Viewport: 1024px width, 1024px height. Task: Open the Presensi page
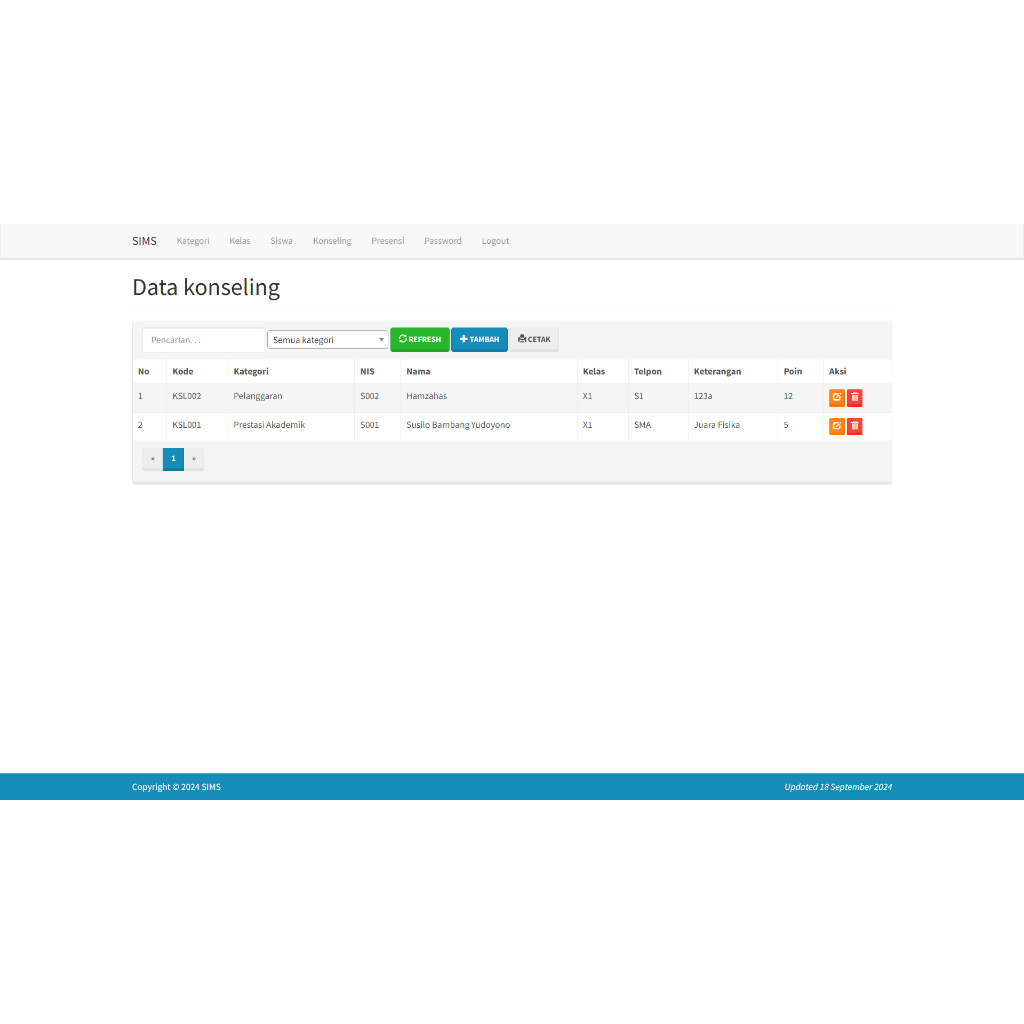pos(388,241)
